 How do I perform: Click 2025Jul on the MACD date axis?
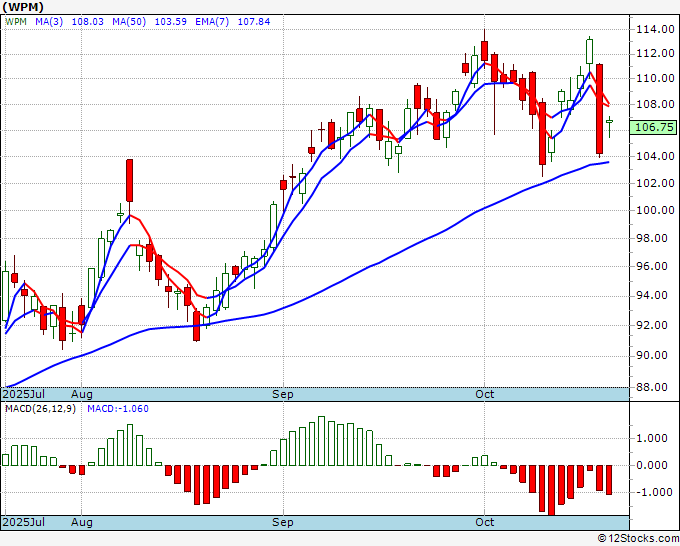point(24,522)
